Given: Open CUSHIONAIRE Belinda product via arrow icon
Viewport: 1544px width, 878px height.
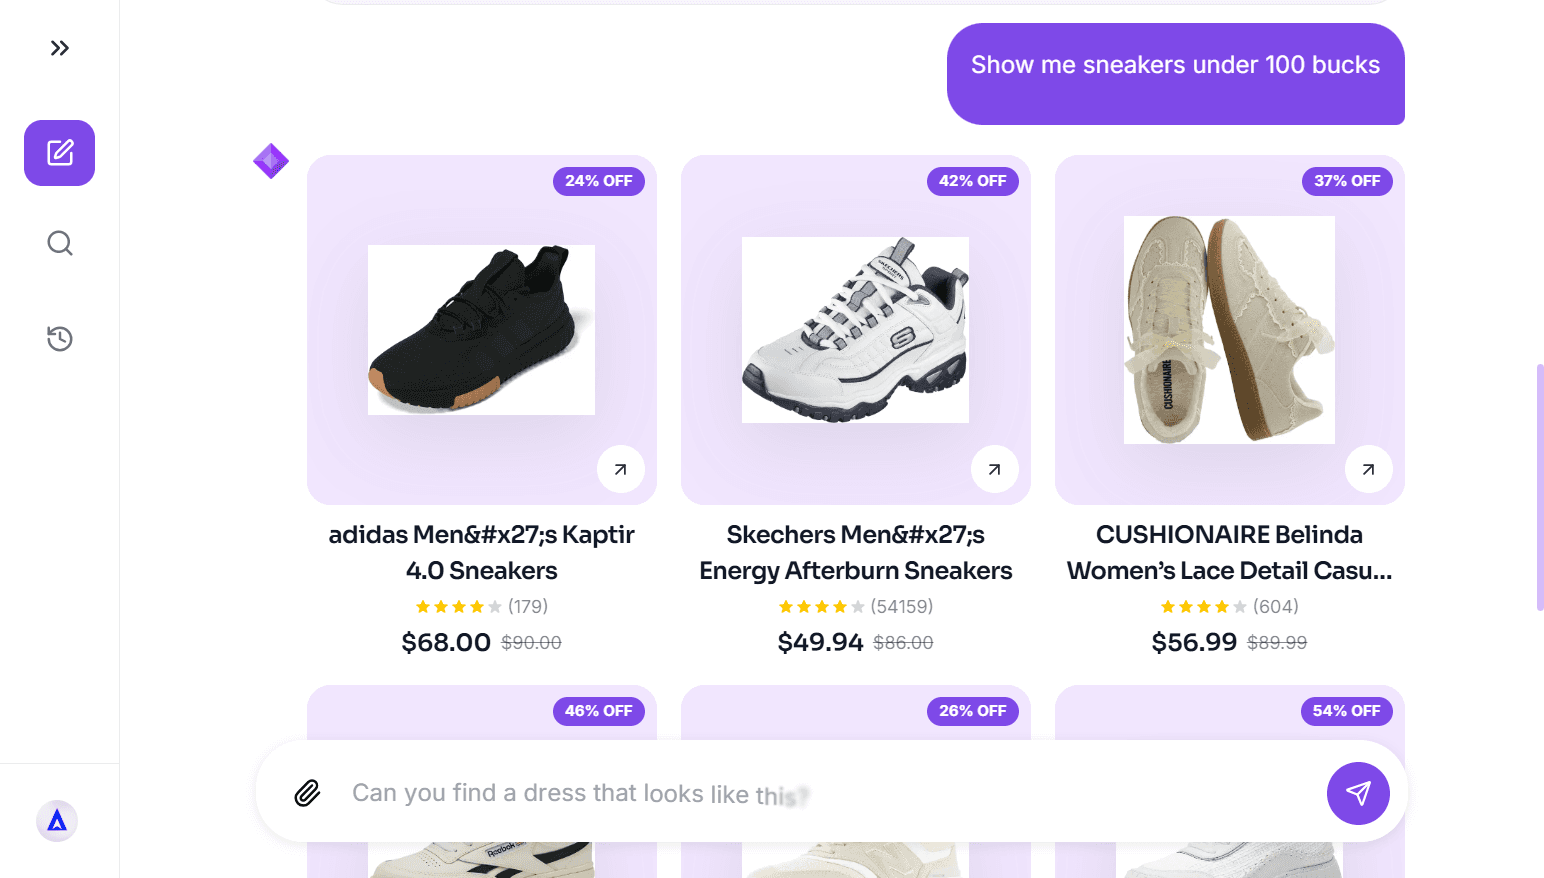Looking at the screenshot, I should [1369, 469].
